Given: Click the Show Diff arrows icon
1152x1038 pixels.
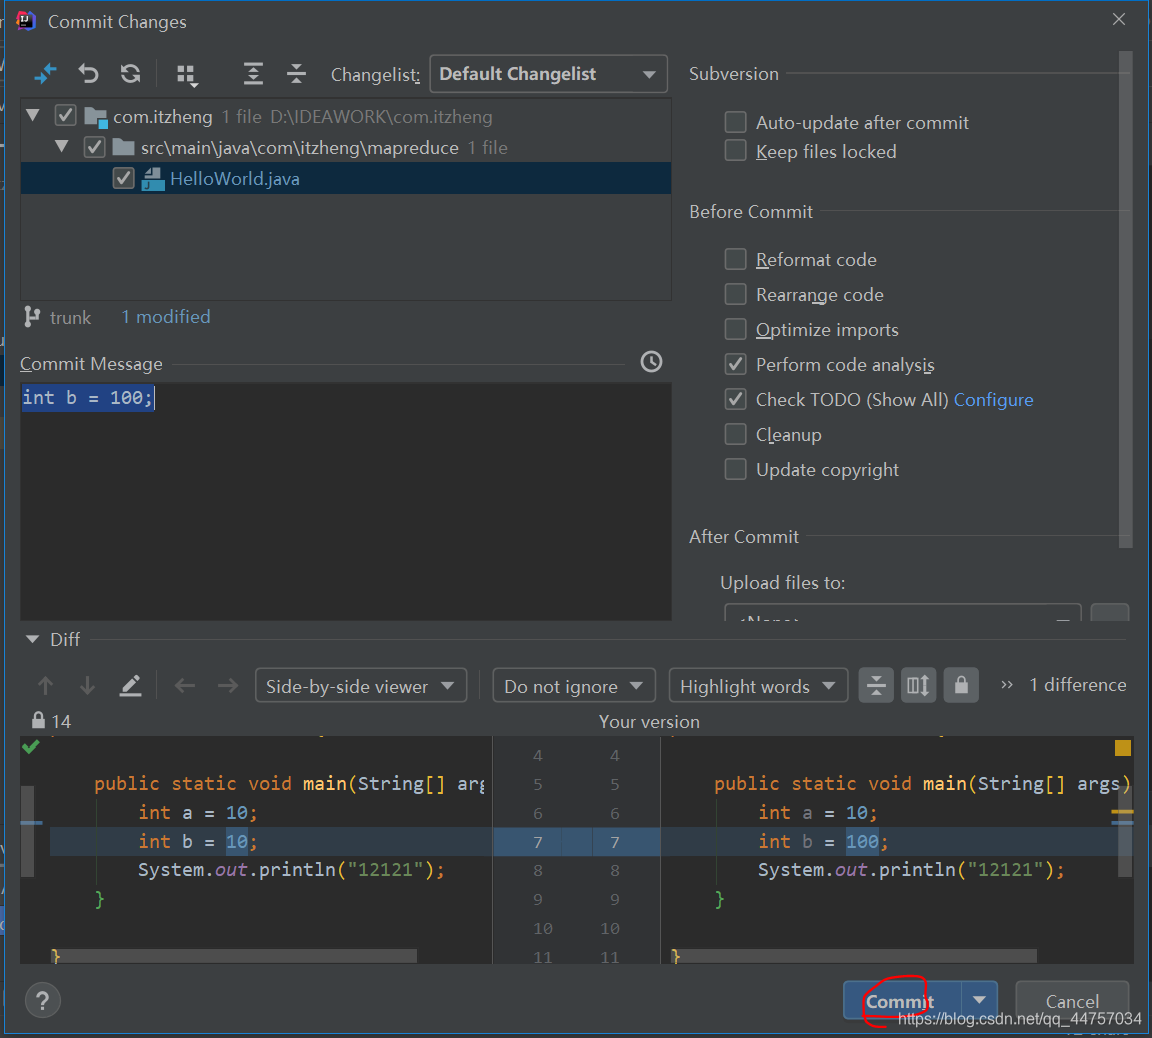Looking at the screenshot, I should [x=45, y=74].
